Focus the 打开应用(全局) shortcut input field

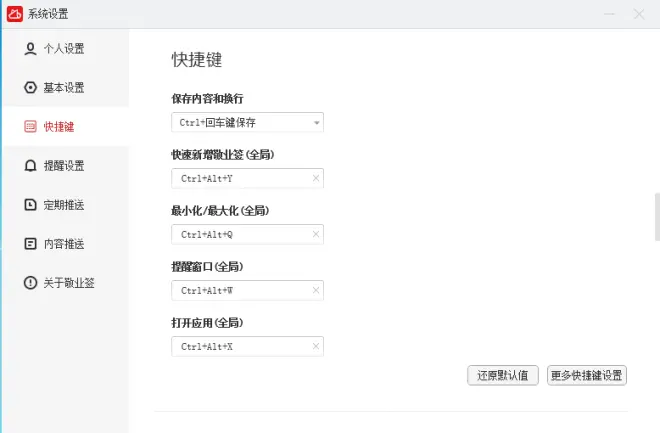pyautogui.click(x=248, y=346)
